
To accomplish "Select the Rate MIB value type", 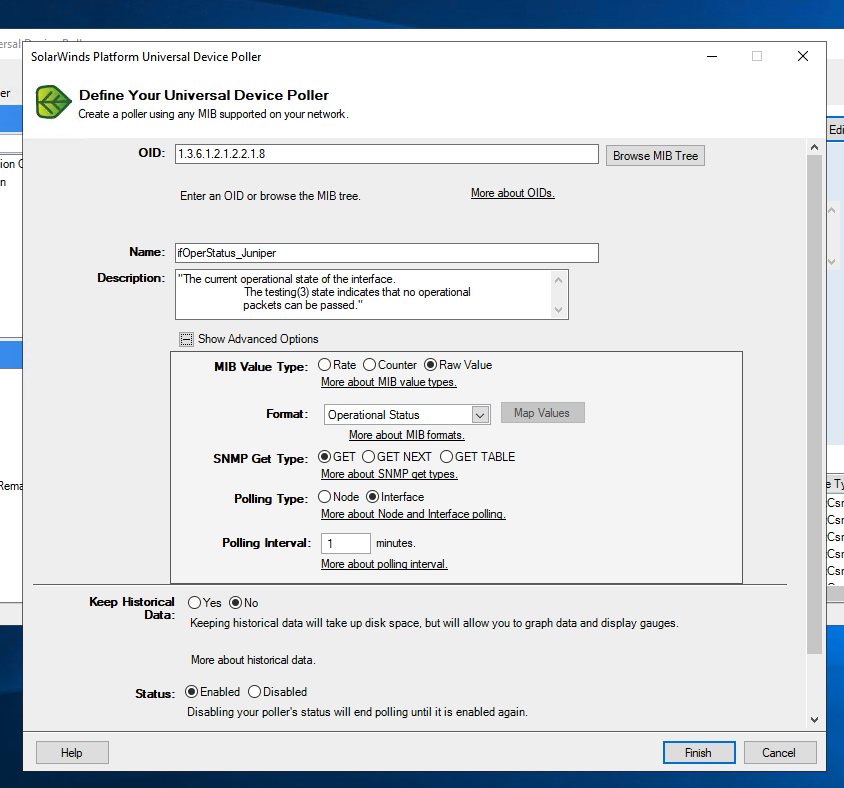I will click(323, 365).
